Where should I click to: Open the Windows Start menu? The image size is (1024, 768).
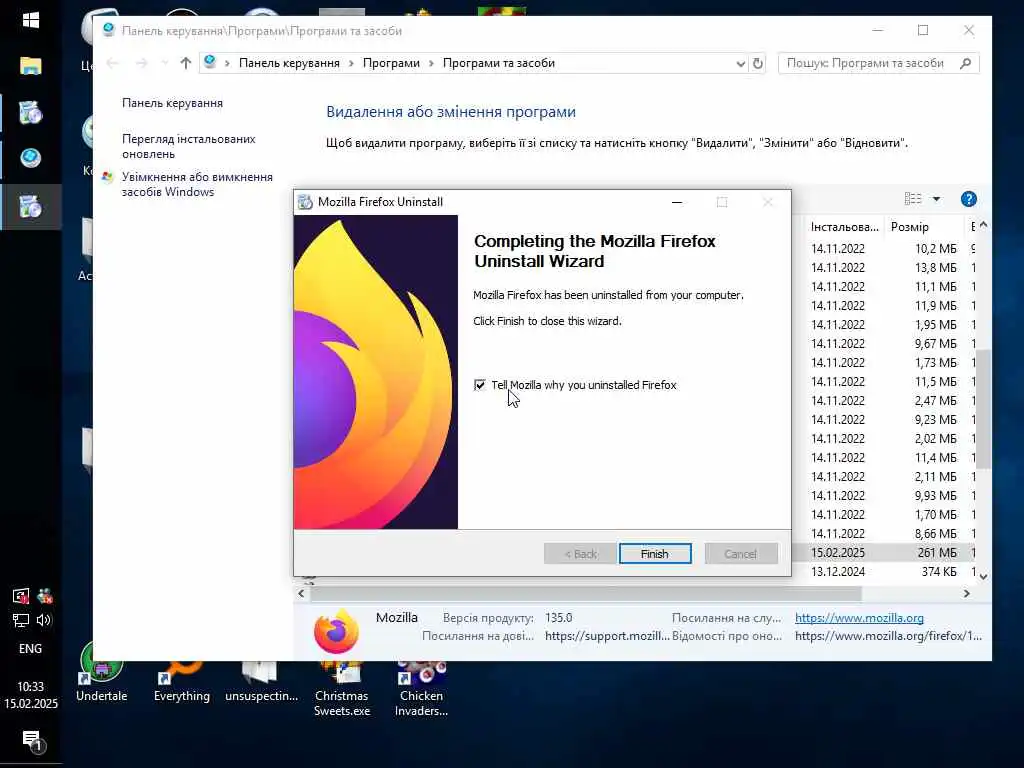coord(31,20)
